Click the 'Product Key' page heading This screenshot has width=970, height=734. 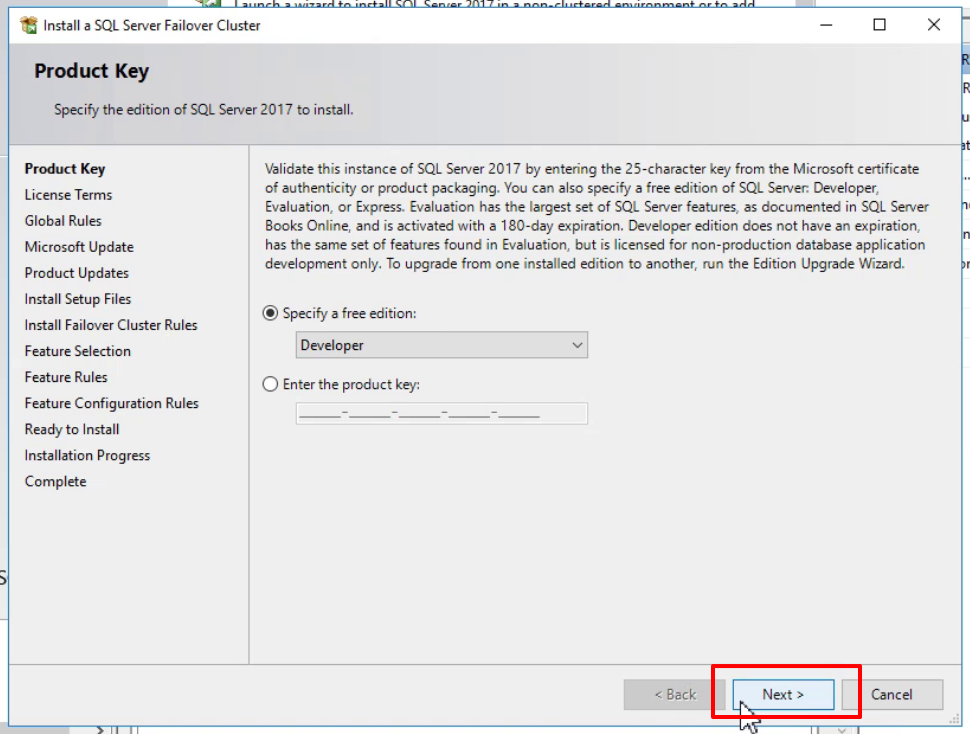(92, 71)
